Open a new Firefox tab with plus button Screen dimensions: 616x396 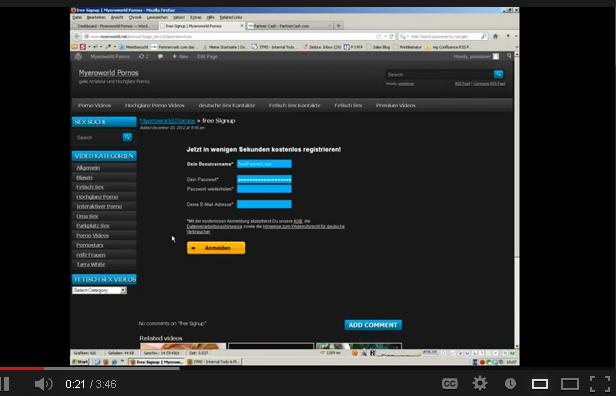coord(339,26)
